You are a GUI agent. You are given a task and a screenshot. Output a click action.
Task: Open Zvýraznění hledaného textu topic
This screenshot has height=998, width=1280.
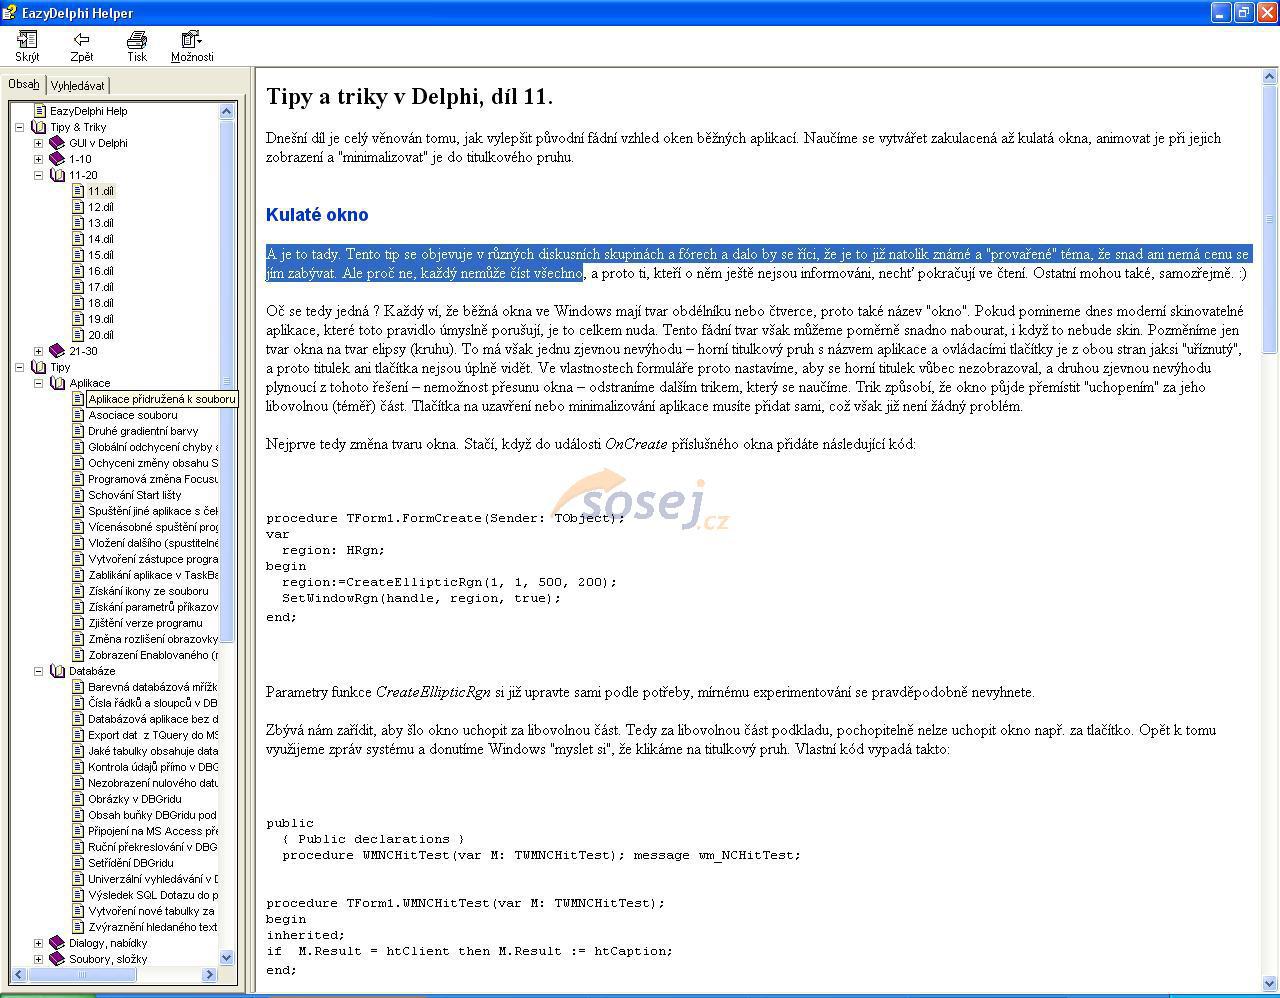(x=152, y=927)
